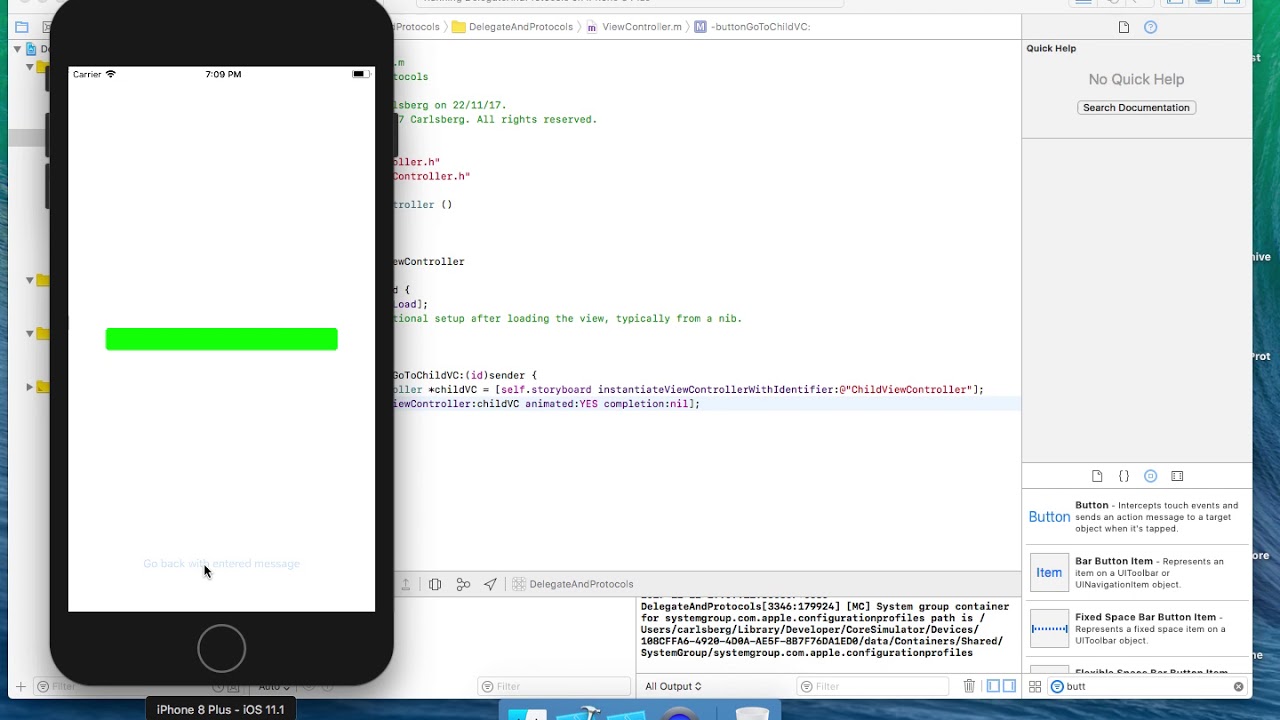Click the add plus button in navigator

19,686
